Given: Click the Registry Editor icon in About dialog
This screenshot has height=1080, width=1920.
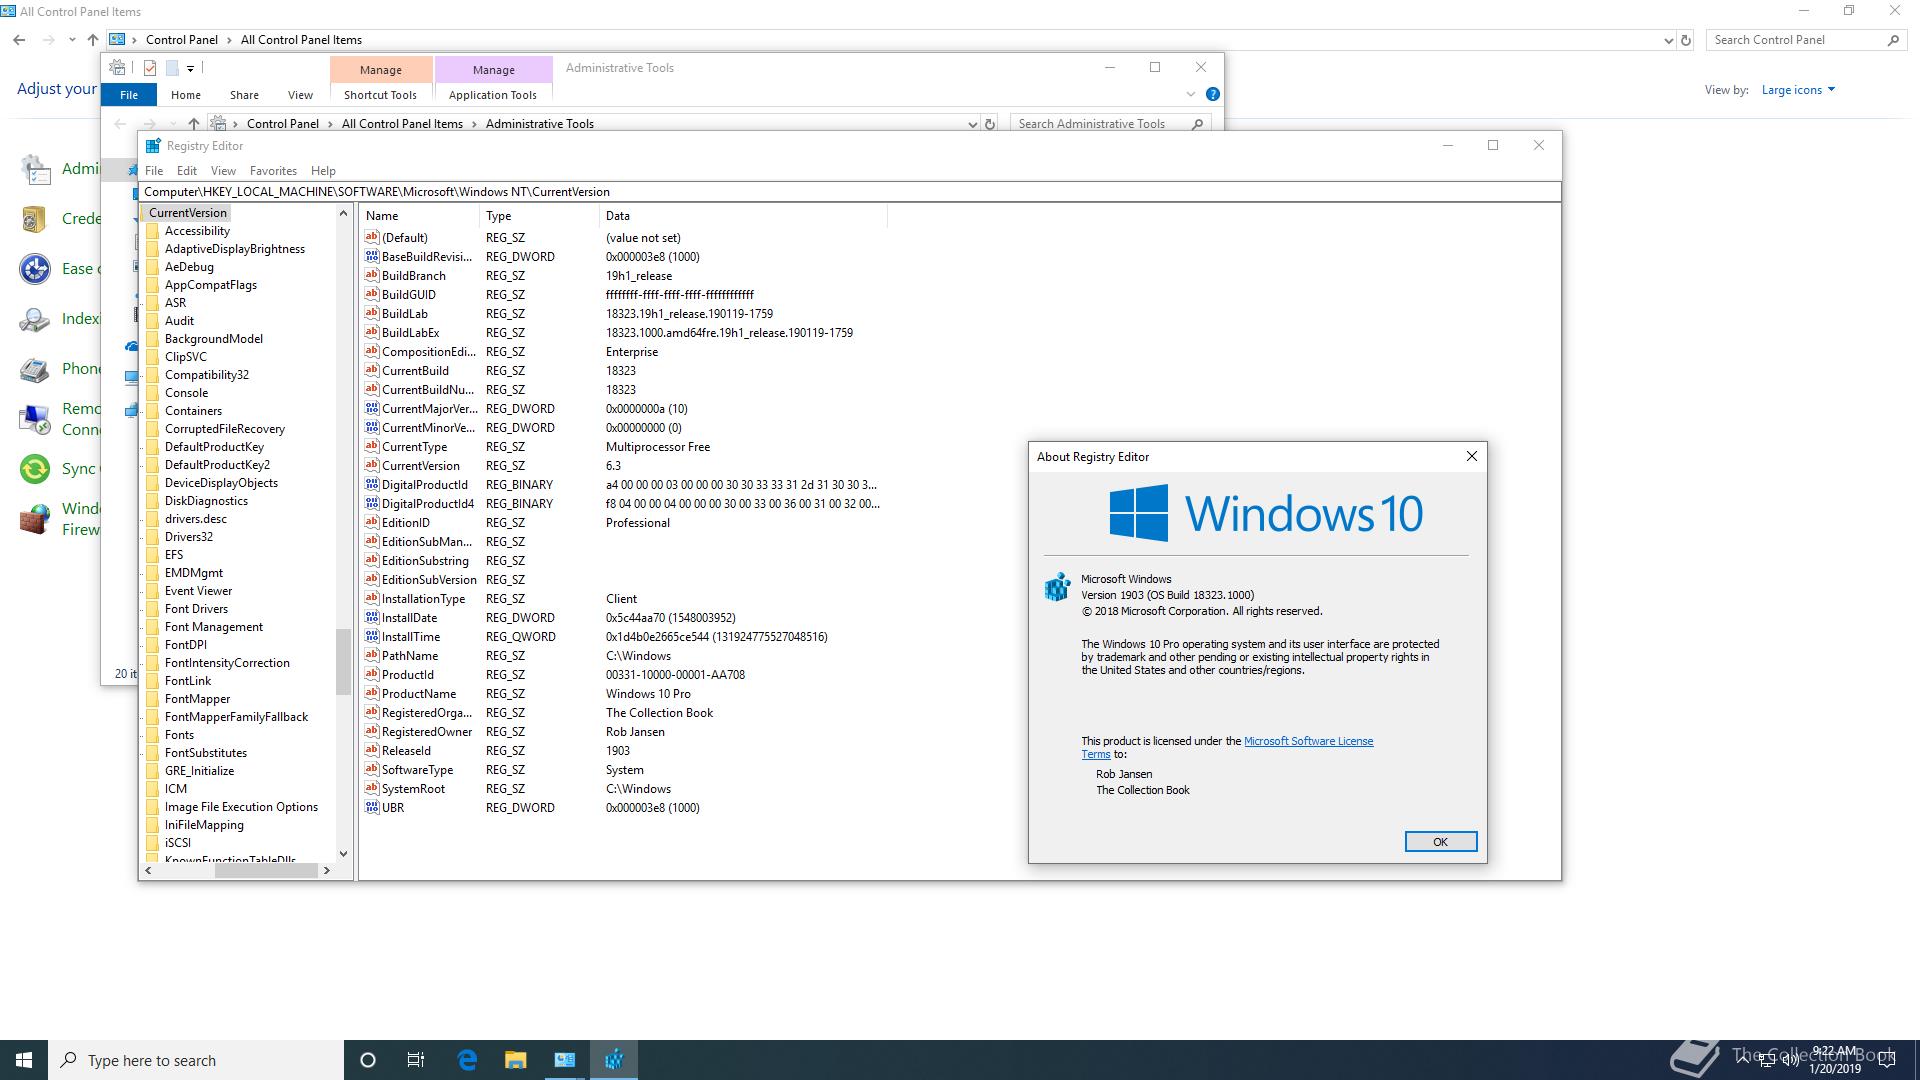Looking at the screenshot, I should (1058, 587).
